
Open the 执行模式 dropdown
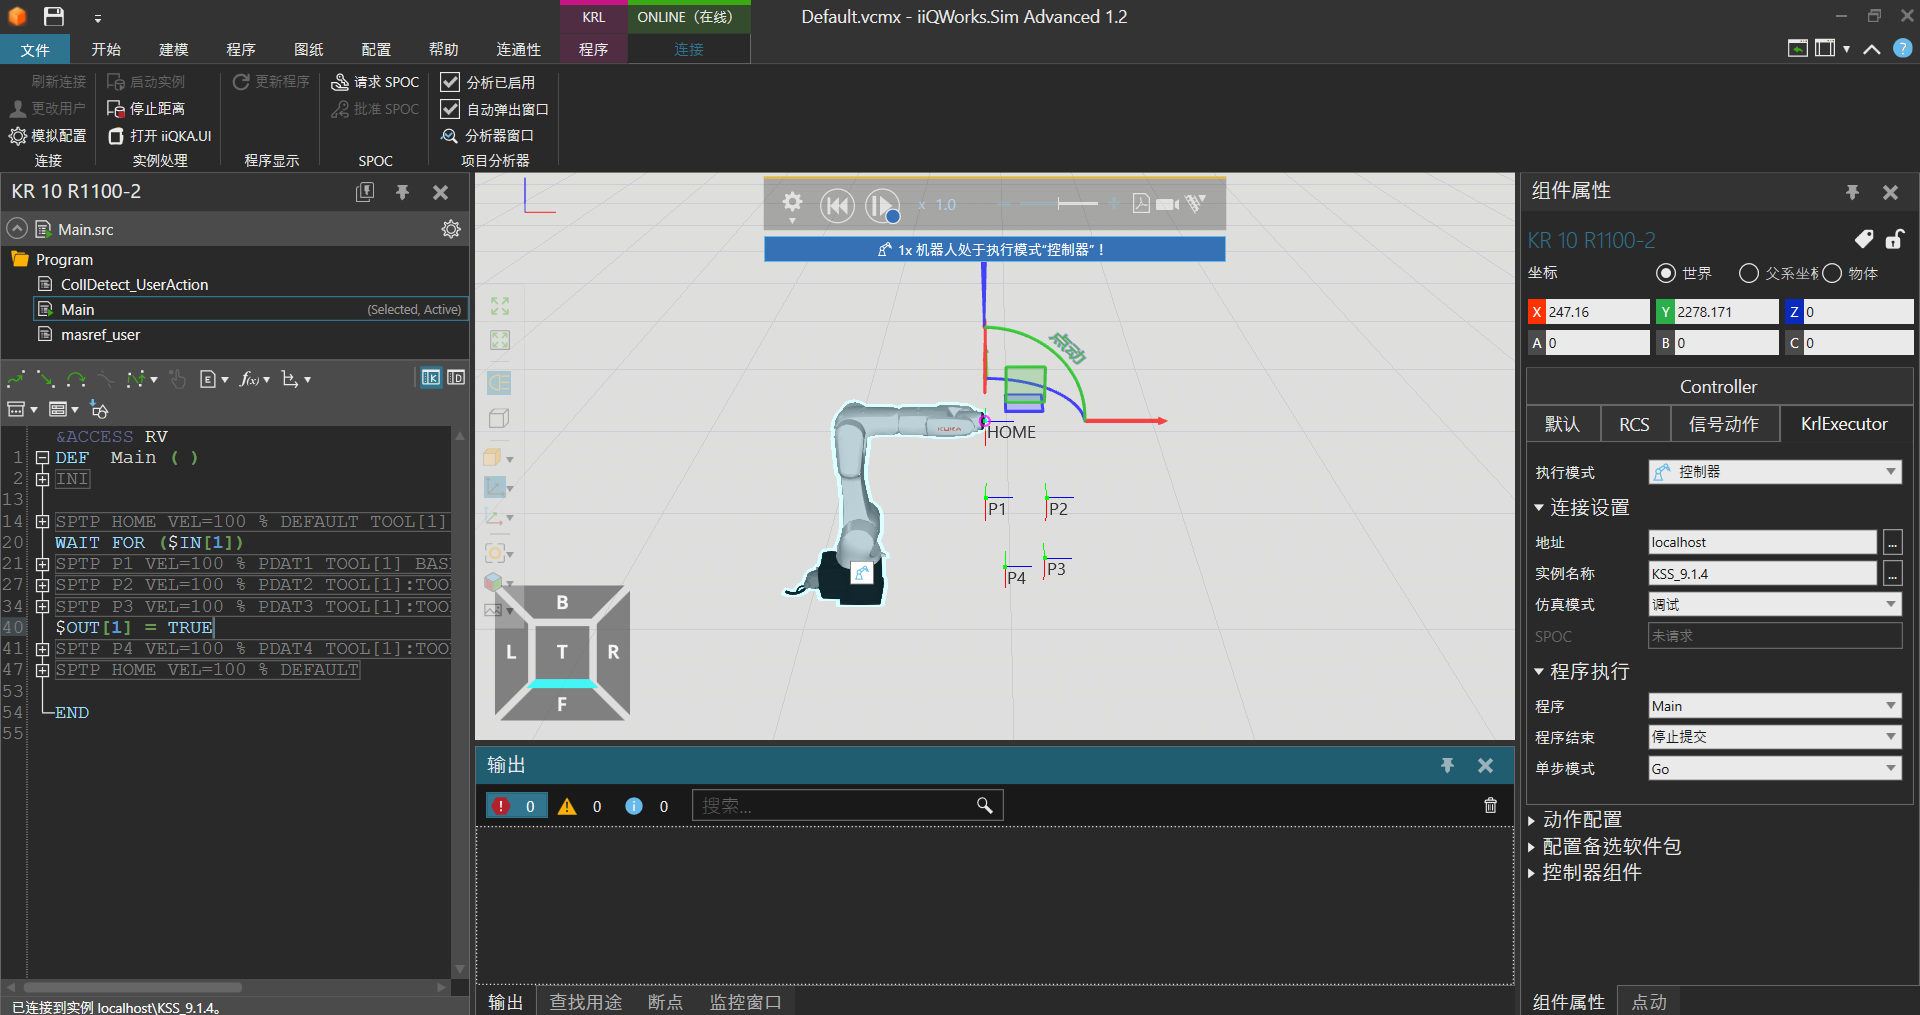[1774, 472]
